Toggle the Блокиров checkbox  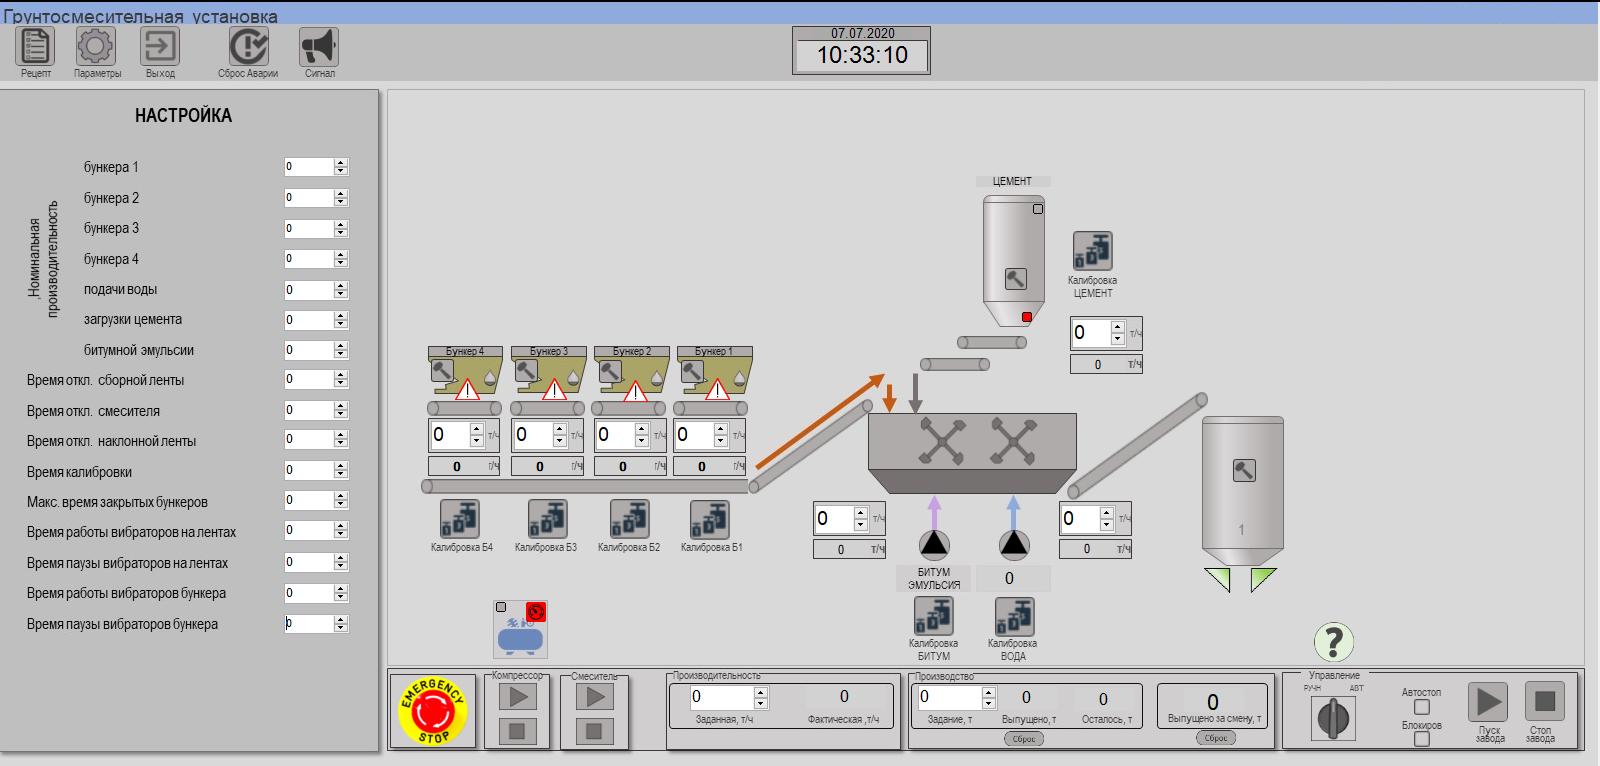click(x=1422, y=739)
